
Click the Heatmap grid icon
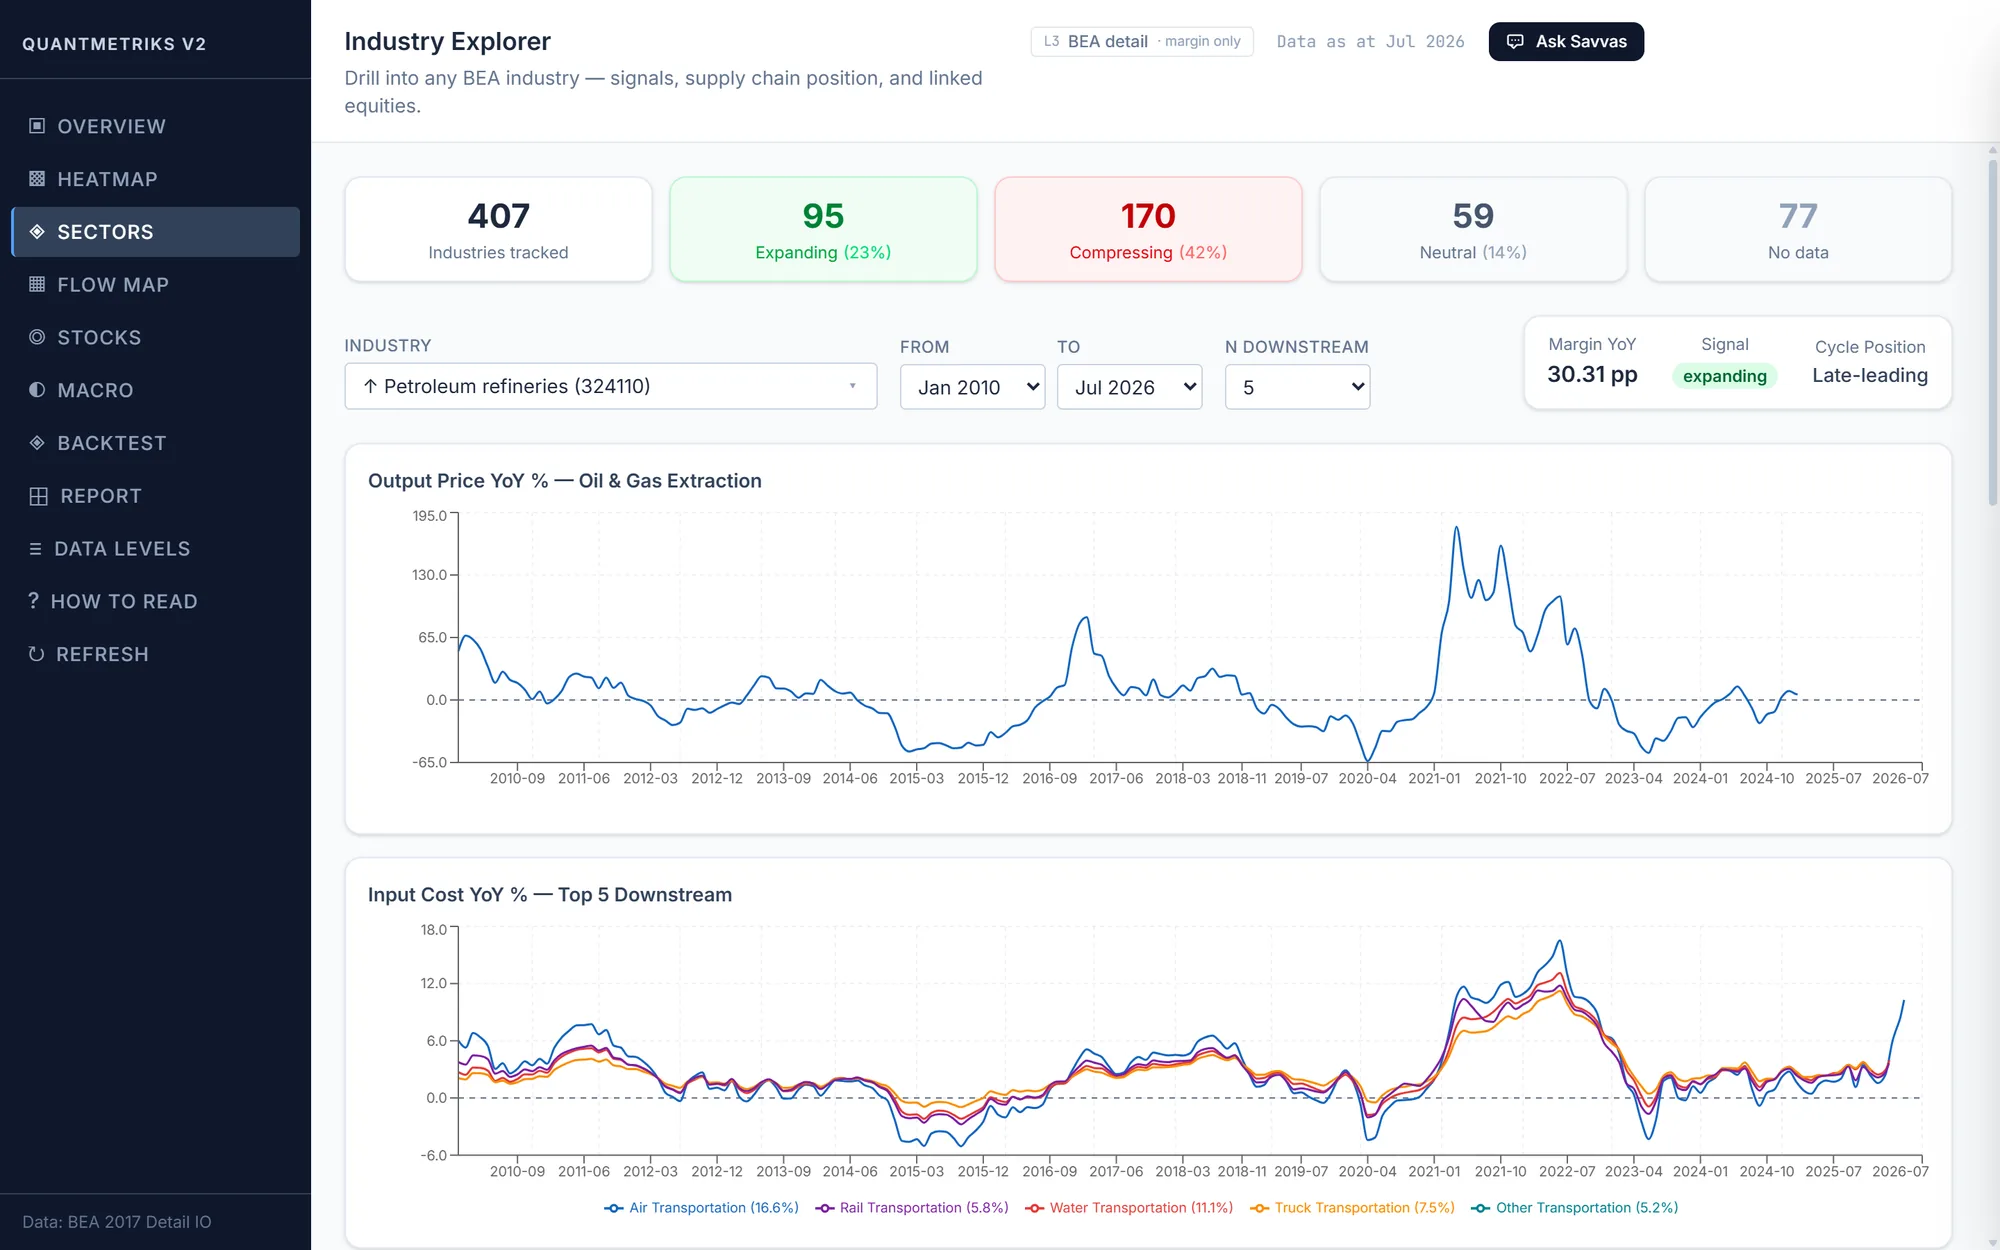[37, 179]
